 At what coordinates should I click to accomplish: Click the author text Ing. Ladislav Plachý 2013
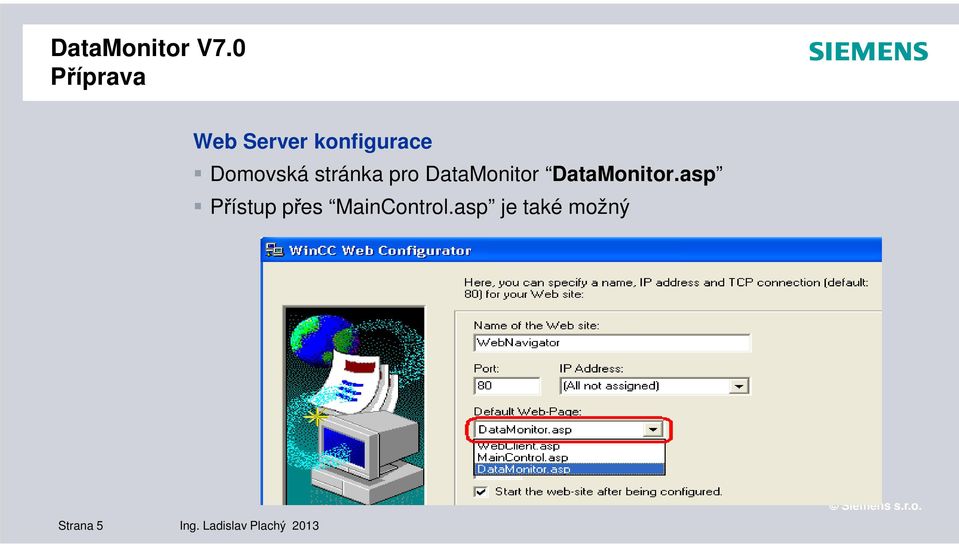point(249,525)
